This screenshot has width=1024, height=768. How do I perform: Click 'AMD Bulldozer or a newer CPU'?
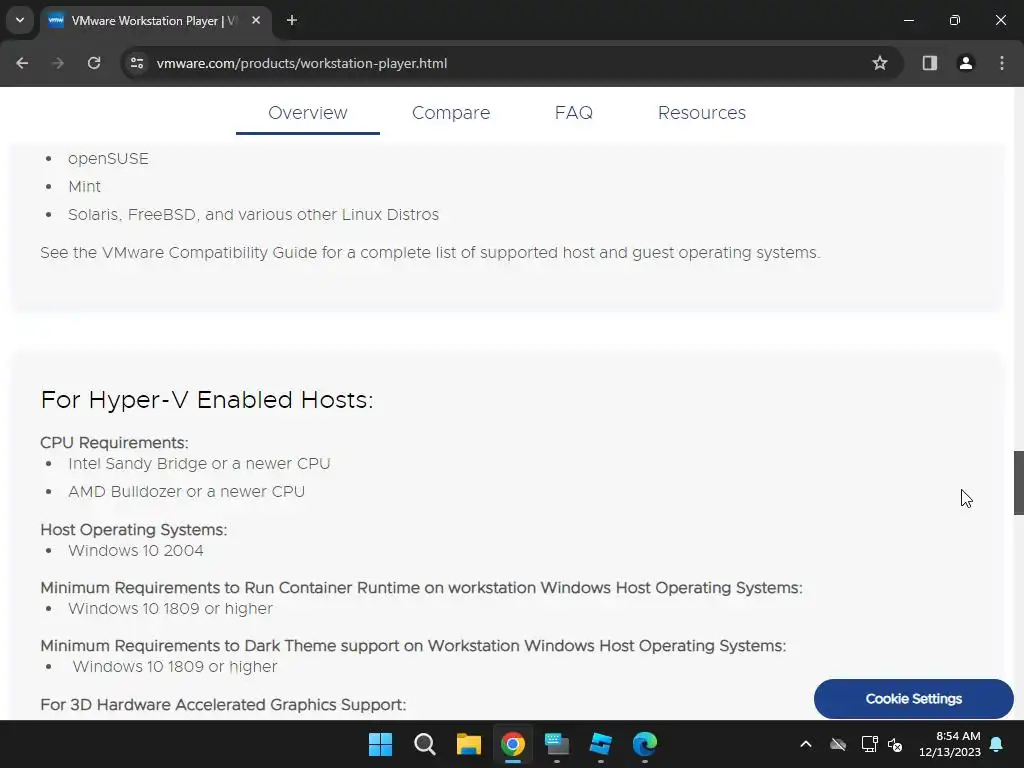[186, 492]
